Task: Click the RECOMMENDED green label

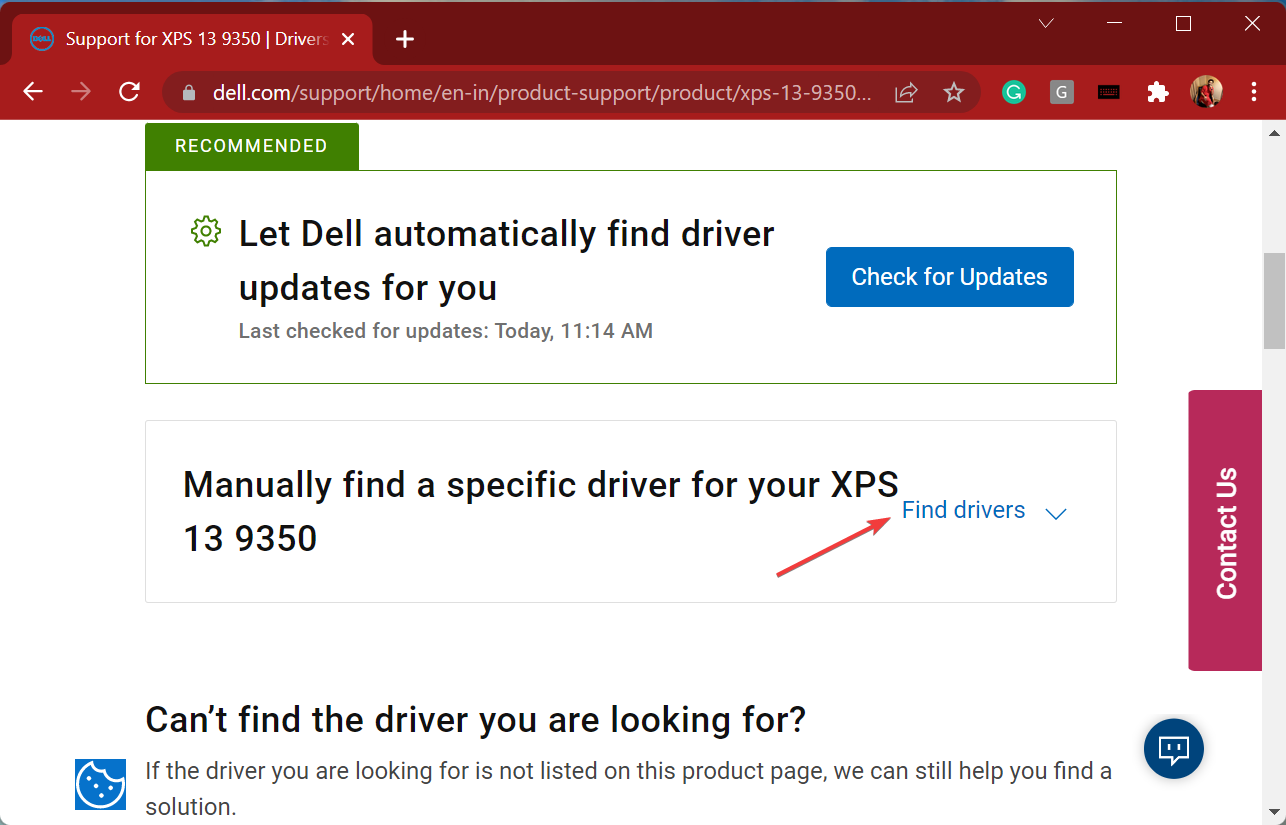Action: pyautogui.click(x=252, y=146)
